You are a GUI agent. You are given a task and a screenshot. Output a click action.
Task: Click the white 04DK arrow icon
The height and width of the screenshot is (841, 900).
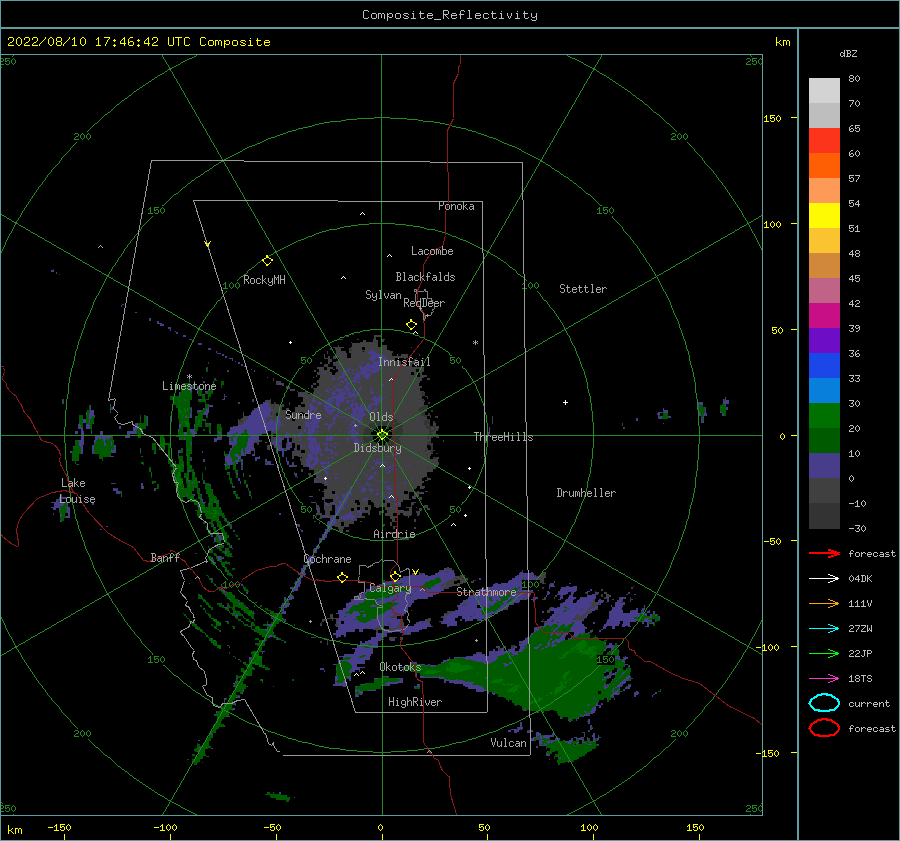tap(824, 579)
